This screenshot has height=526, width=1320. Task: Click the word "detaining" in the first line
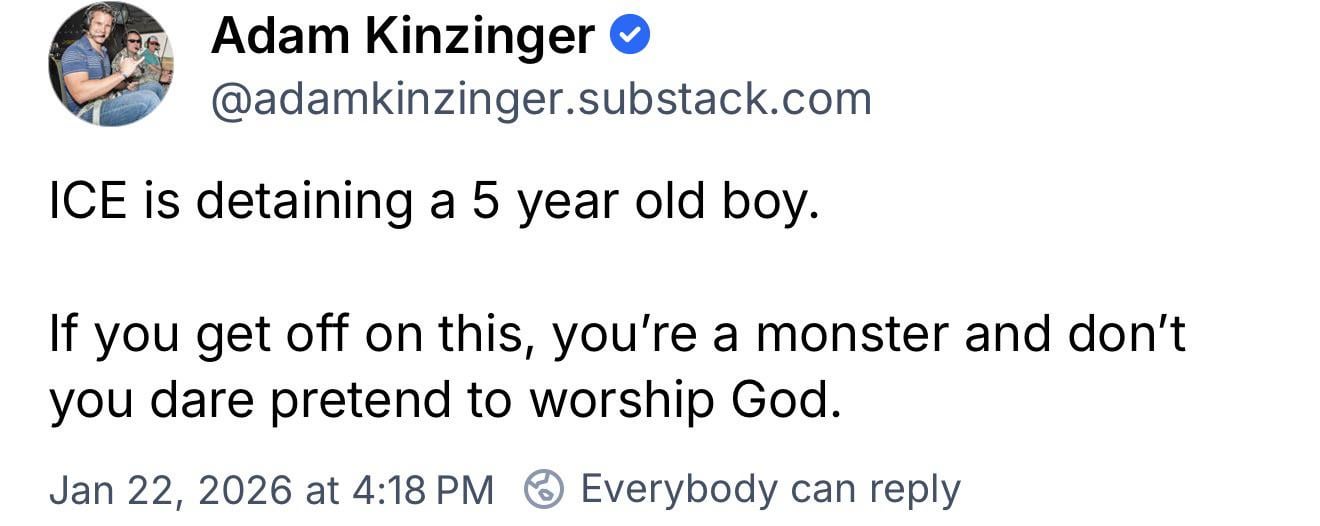tap(304, 202)
